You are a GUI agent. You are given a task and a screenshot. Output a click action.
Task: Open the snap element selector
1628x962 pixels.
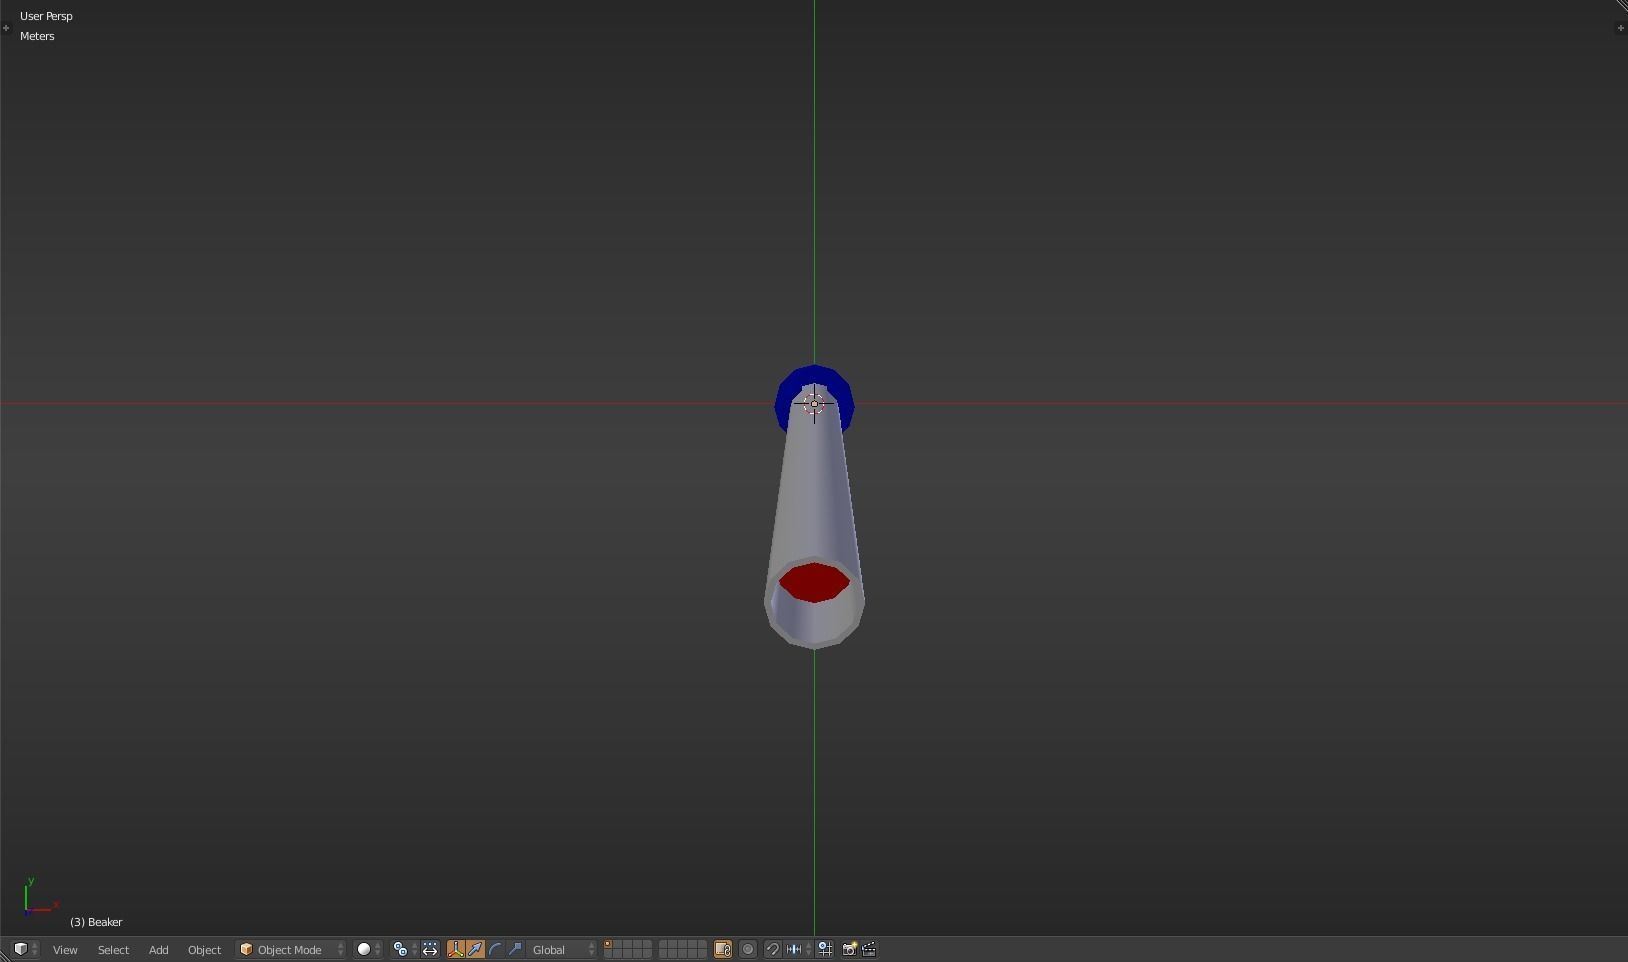tap(799, 949)
